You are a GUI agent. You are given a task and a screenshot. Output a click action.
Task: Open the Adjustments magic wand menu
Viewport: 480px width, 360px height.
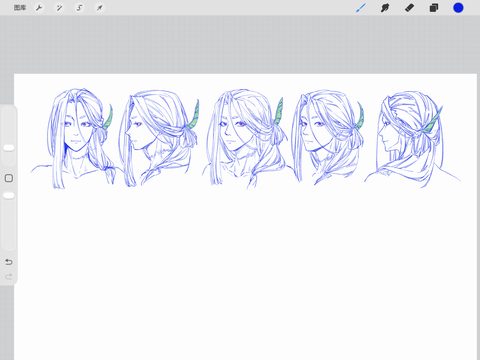click(x=59, y=8)
